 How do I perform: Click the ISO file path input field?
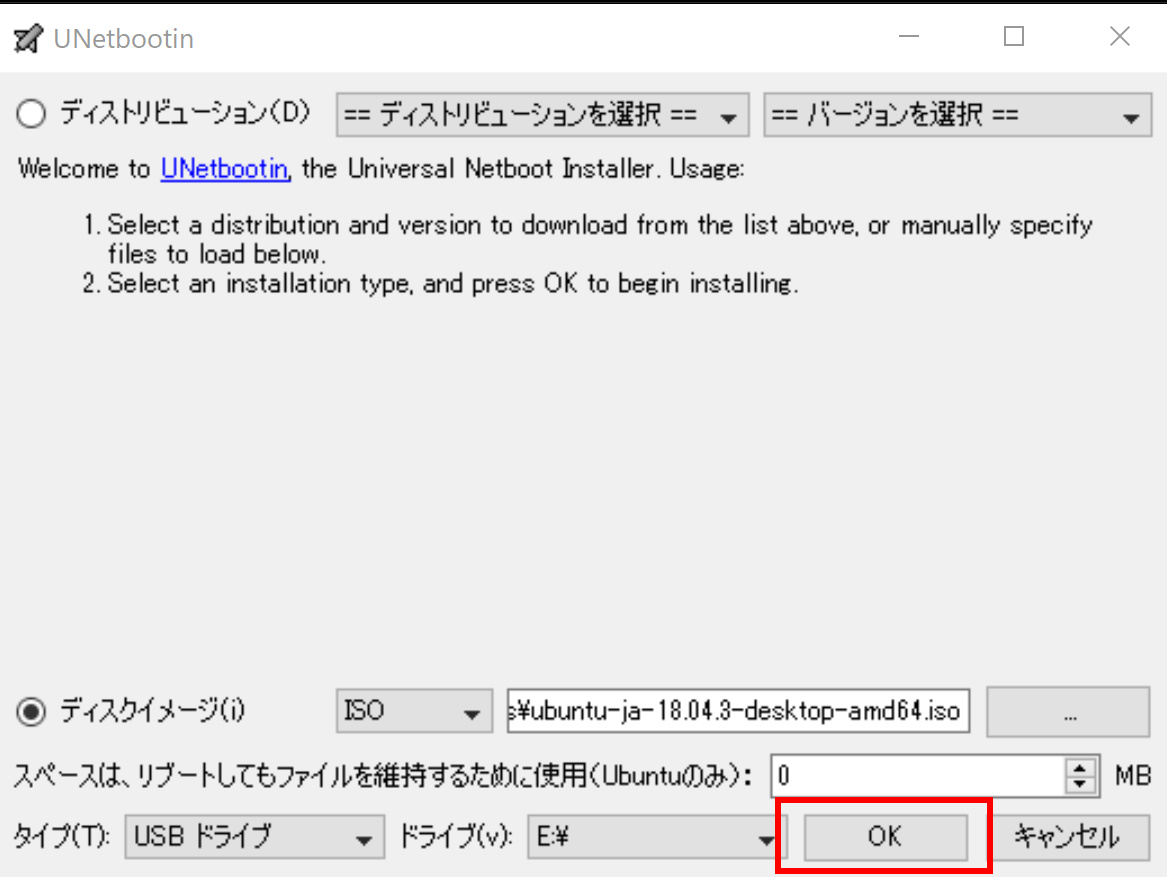click(x=738, y=711)
